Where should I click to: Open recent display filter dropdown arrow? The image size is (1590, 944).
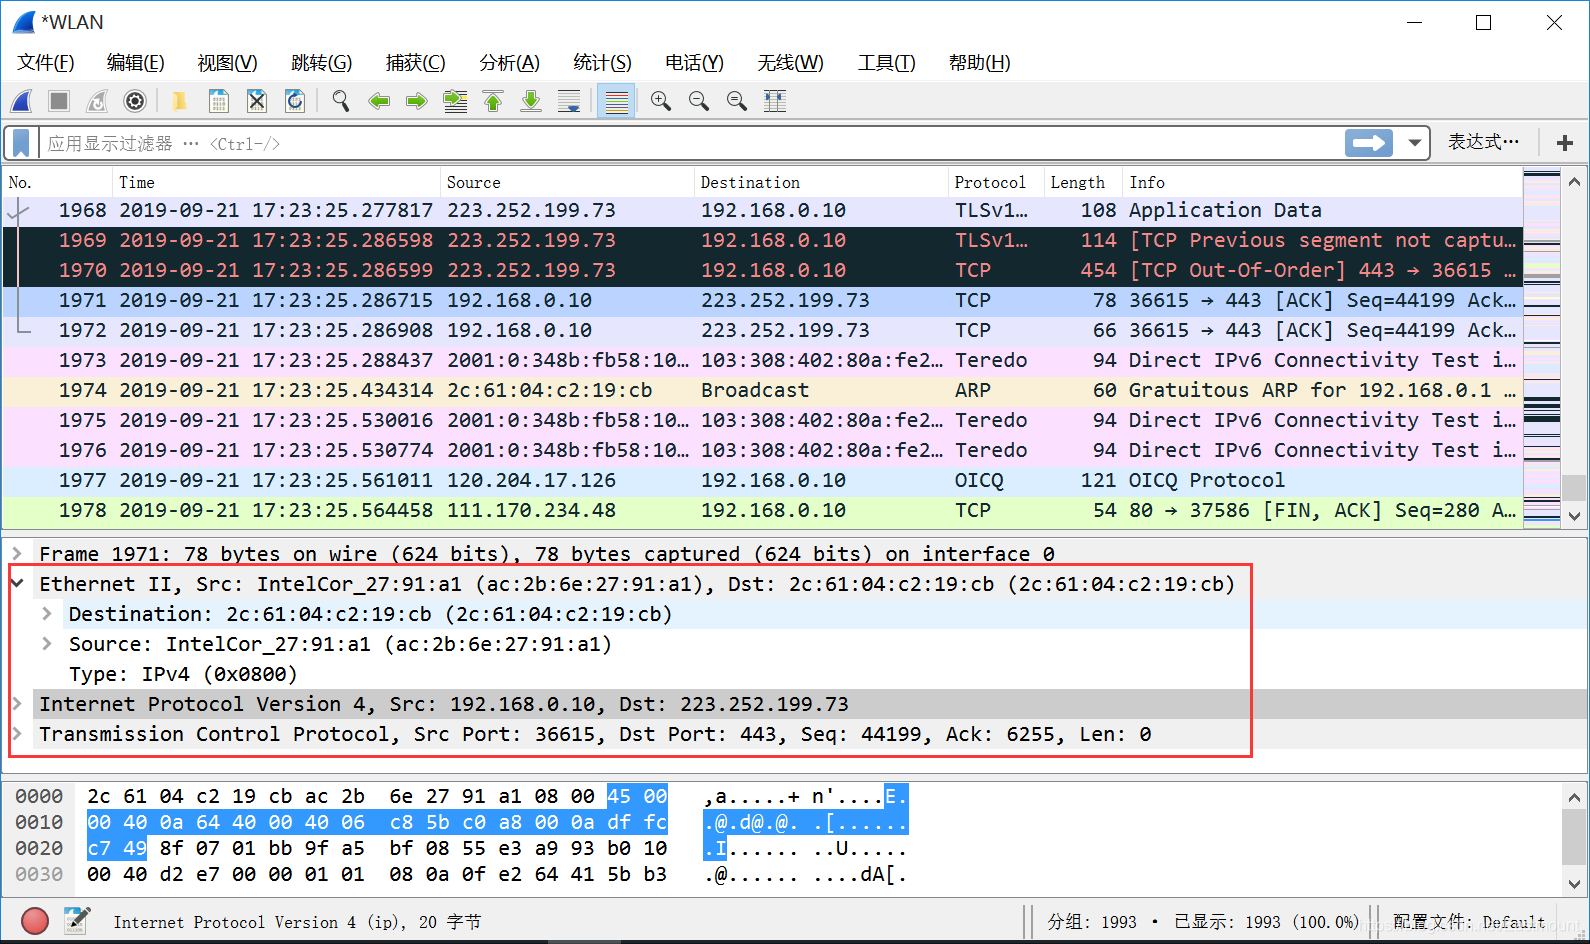pyautogui.click(x=1415, y=143)
